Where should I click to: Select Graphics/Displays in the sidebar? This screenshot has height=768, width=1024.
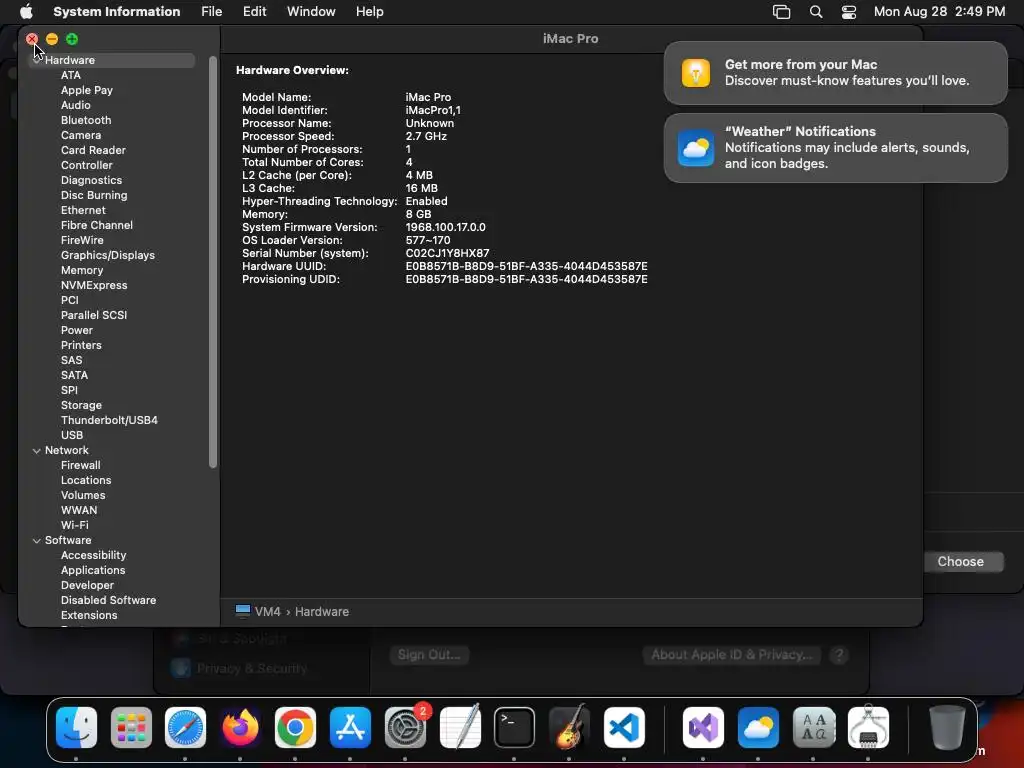pyautogui.click(x=108, y=255)
